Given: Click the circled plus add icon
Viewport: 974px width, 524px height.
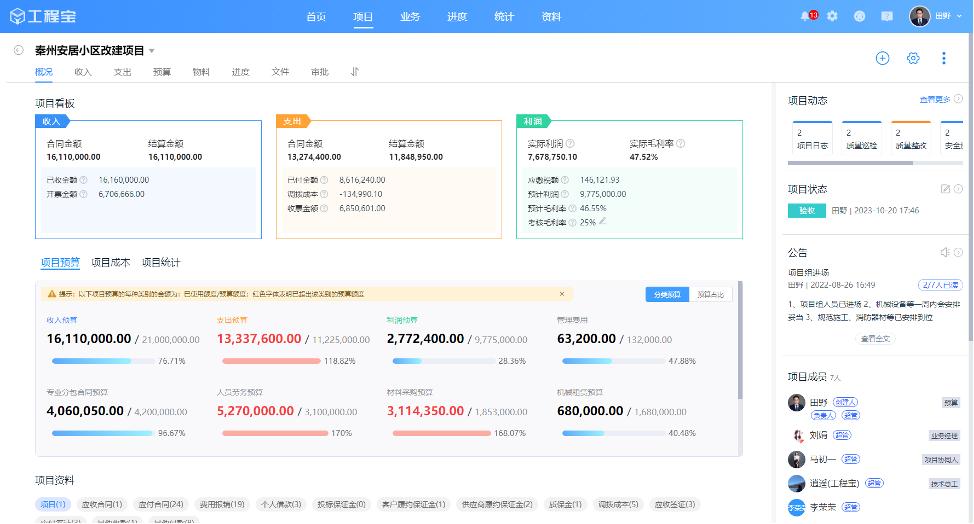Looking at the screenshot, I should point(883,58).
